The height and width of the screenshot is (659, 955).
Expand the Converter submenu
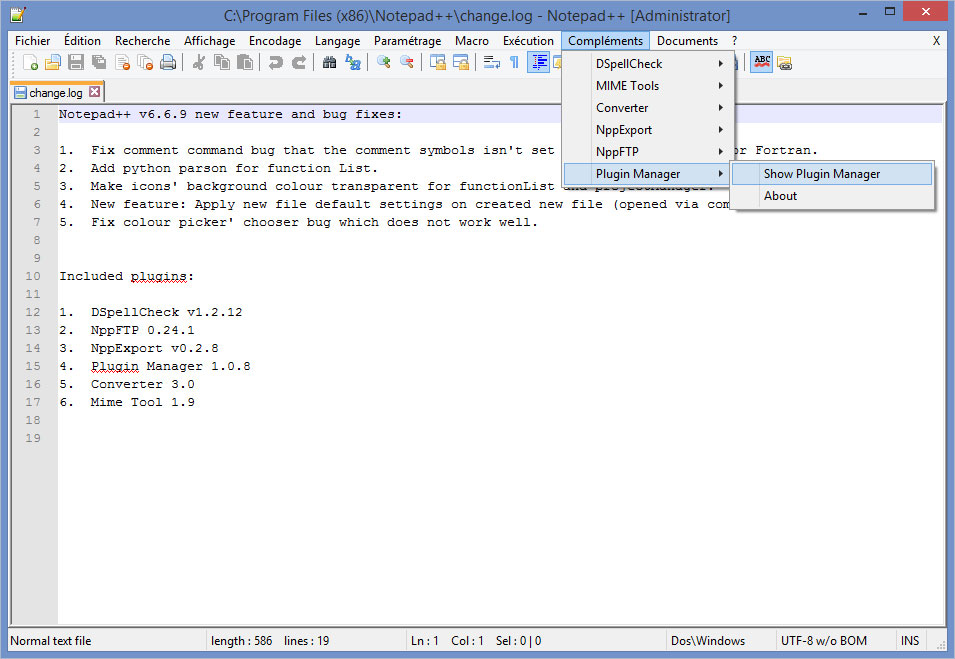coord(648,108)
